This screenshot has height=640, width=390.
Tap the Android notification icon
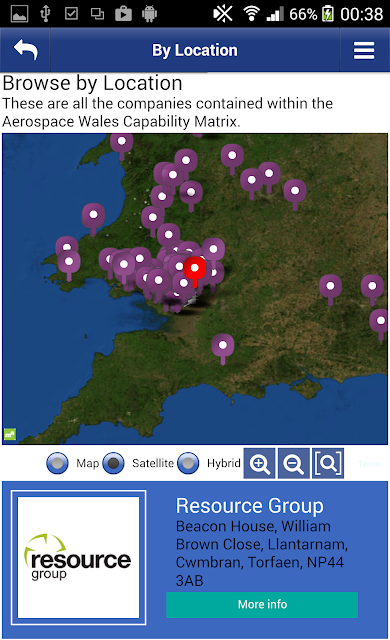tap(149, 14)
